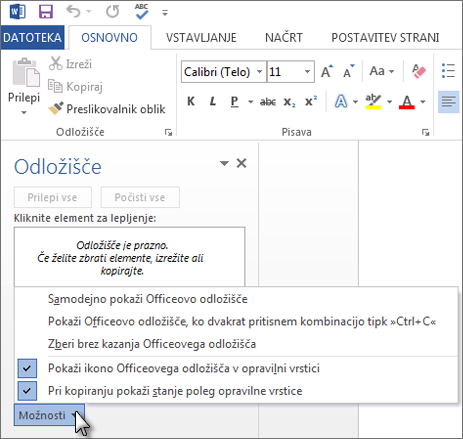Click Izreži (cut) command
The image size is (463, 439).
point(70,64)
